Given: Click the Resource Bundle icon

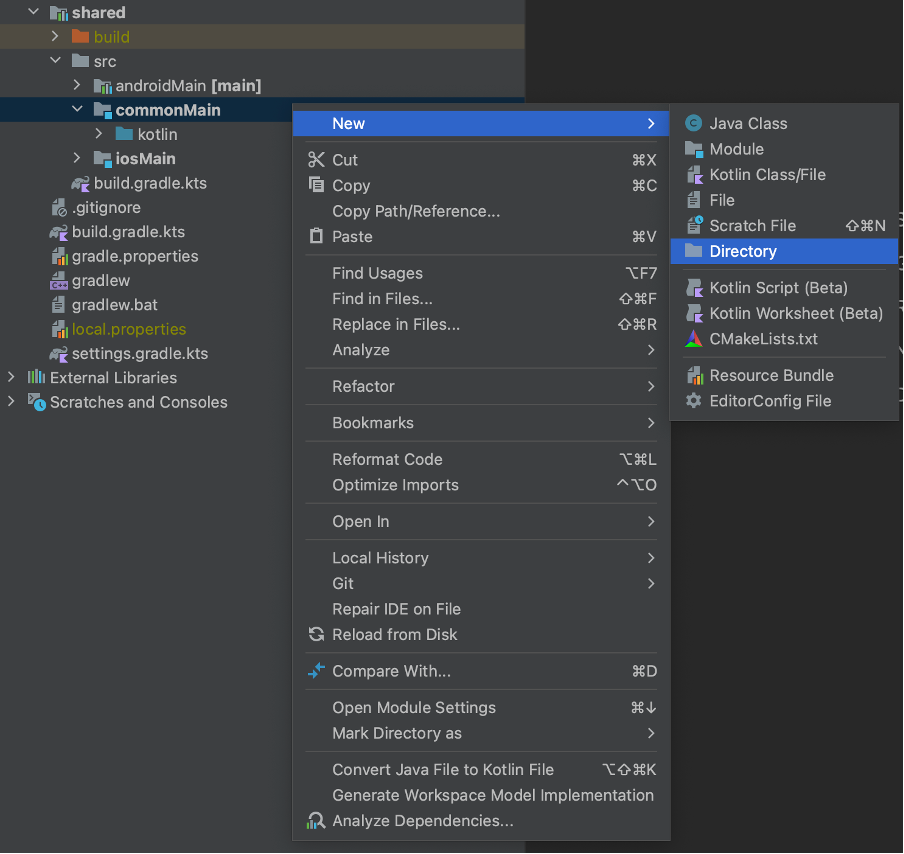Looking at the screenshot, I should [695, 375].
